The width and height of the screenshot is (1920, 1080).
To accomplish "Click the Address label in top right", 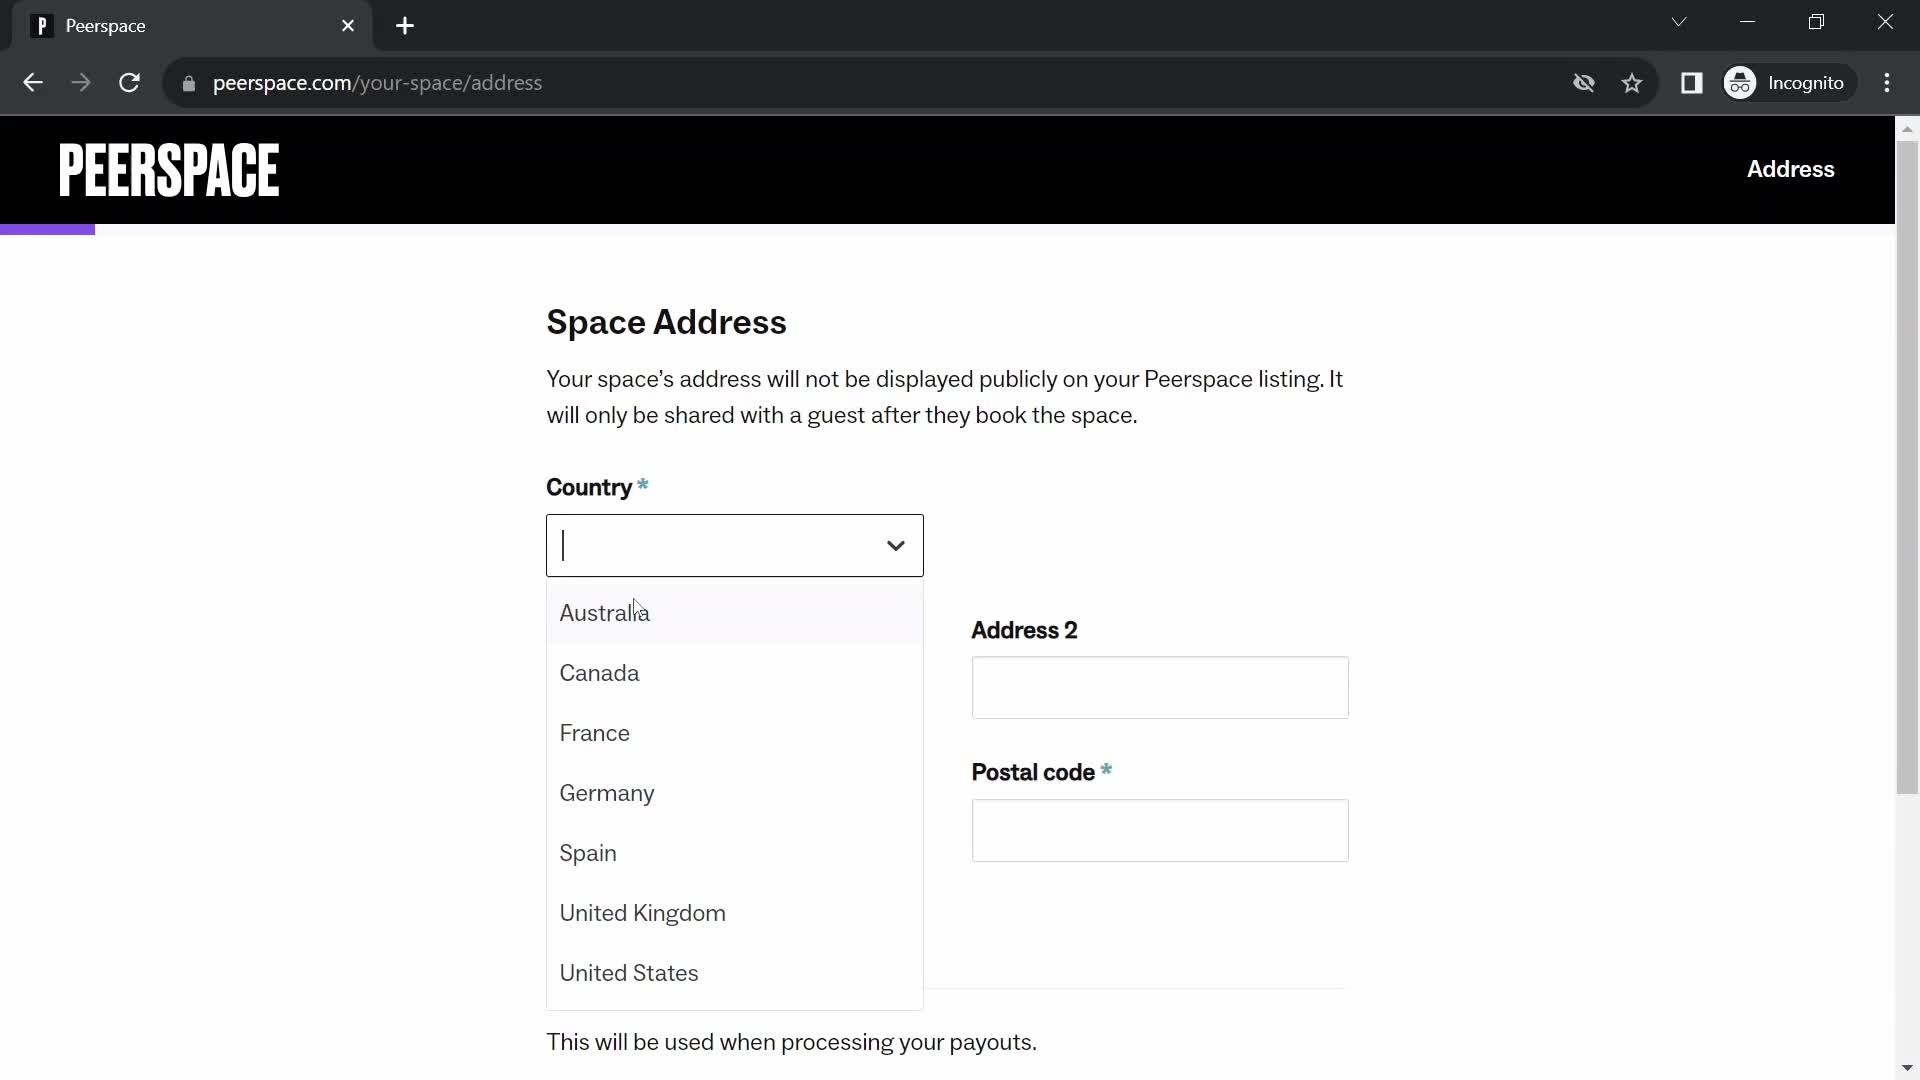I will [1791, 169].
